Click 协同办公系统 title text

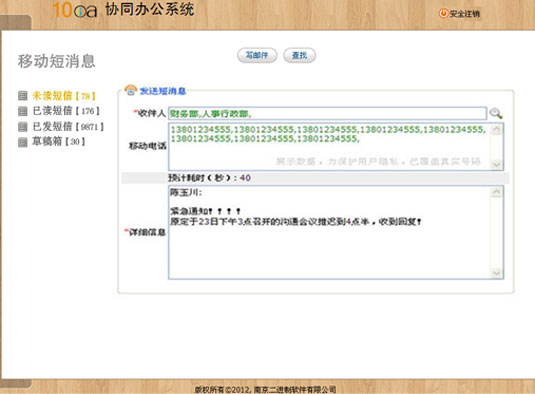pos(150,9)
